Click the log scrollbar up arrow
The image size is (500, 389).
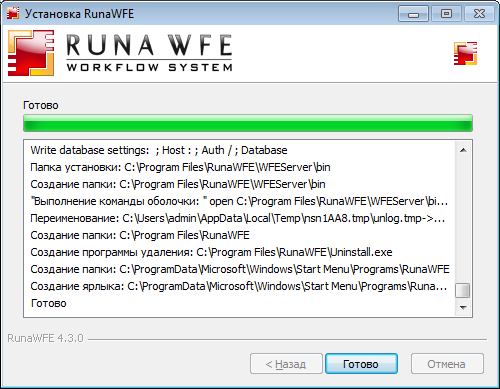463,150
